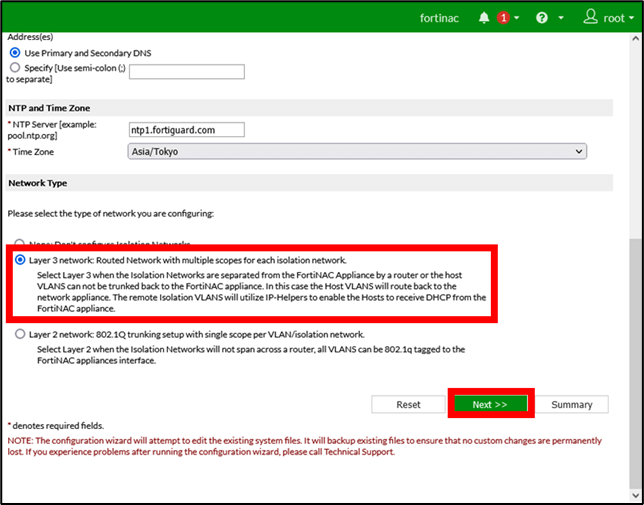Screen dimensions: 644x505
Task: Click the Specify DNS addresses input field
Action: (187, 71)
